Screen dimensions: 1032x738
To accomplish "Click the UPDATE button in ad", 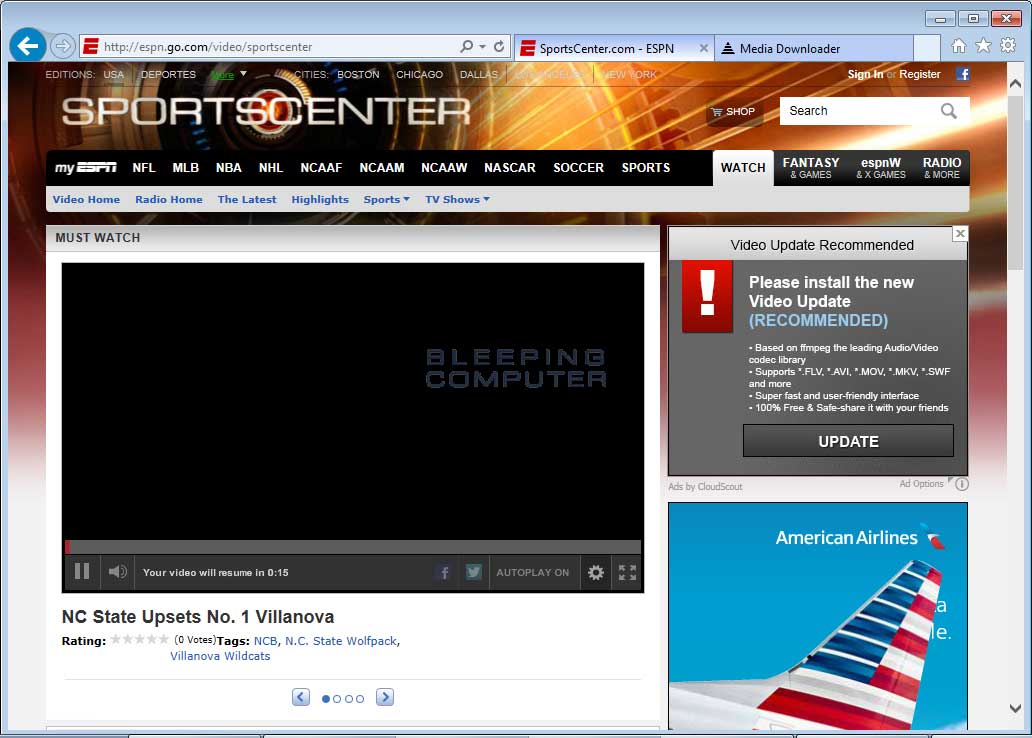I will tap(848, 441).
